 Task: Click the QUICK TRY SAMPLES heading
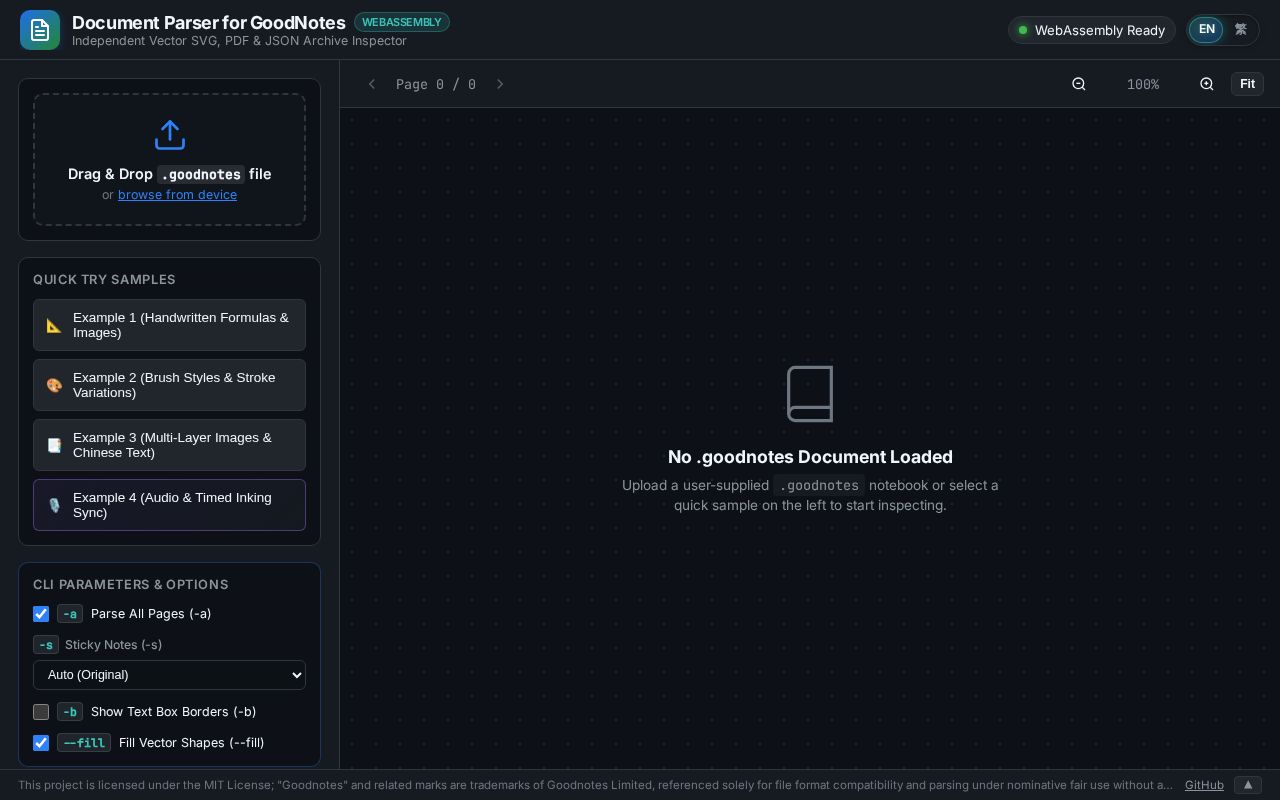[104, 280]
